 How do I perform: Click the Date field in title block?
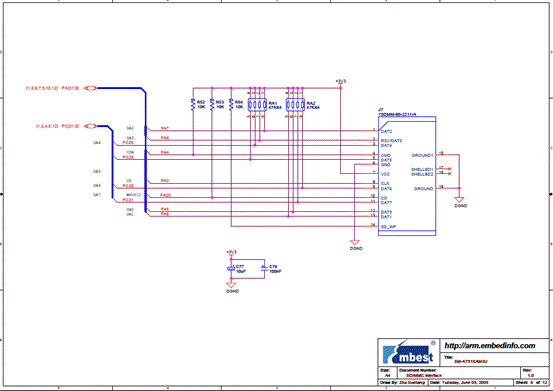click(470, 383)
